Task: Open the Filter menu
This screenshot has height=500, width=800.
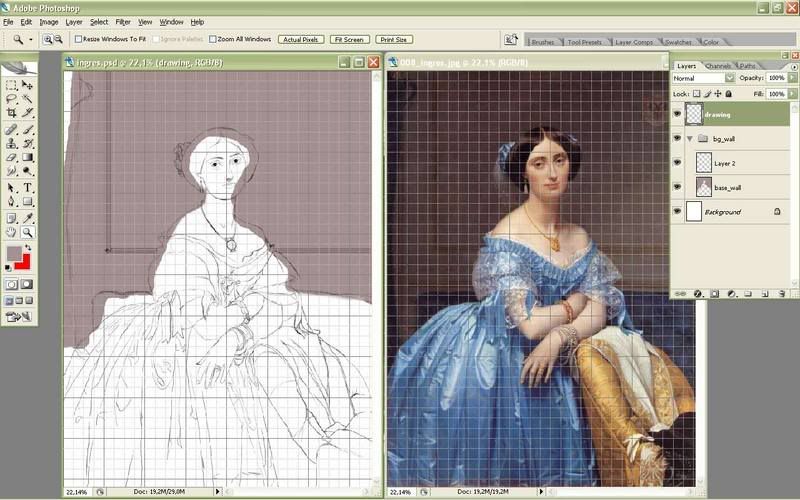Action: coord(123,21)
